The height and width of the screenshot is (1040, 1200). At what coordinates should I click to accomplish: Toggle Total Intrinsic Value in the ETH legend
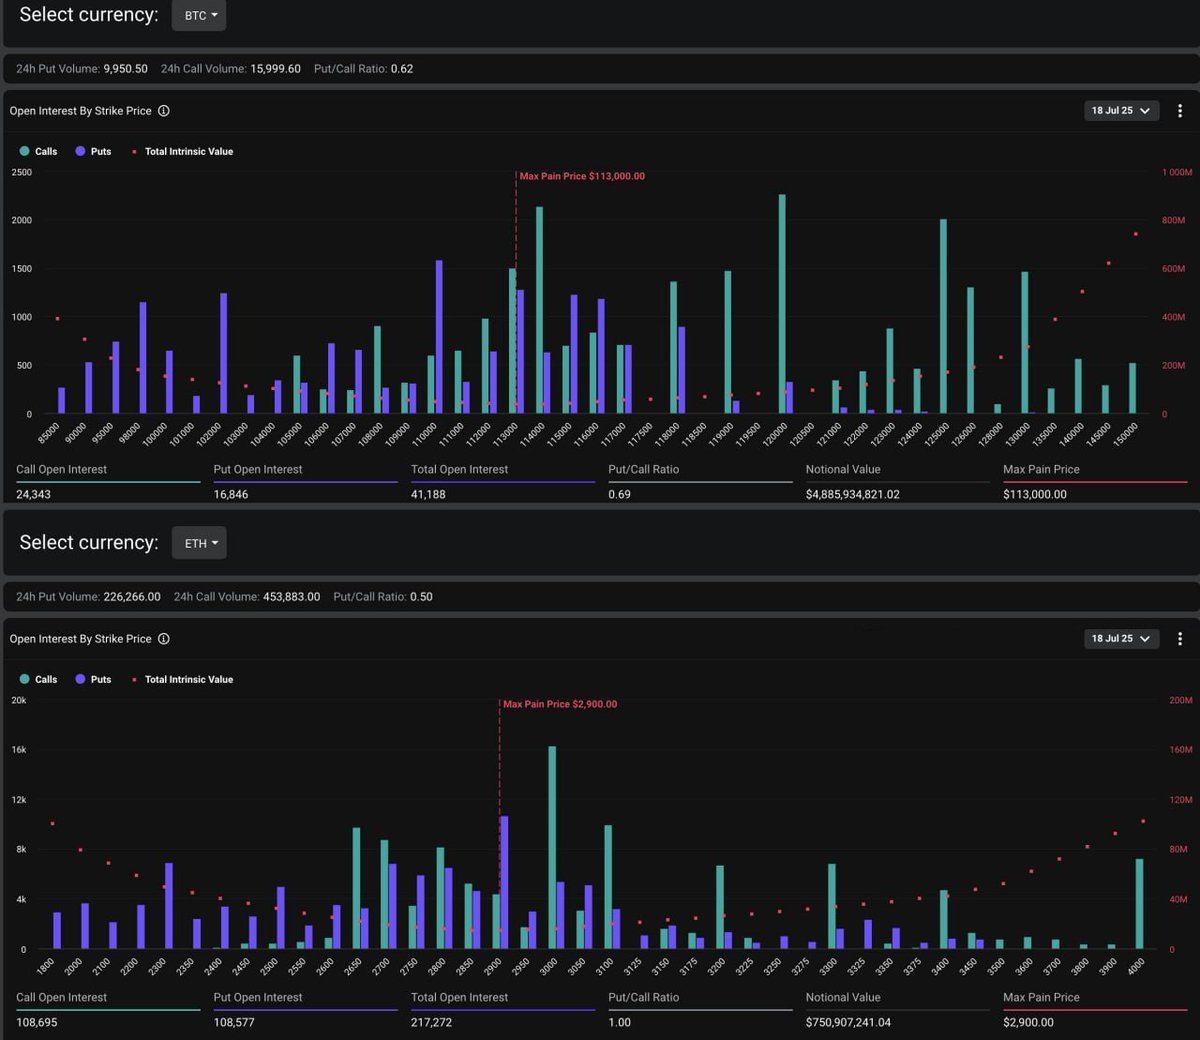click(x=182, y=680)
